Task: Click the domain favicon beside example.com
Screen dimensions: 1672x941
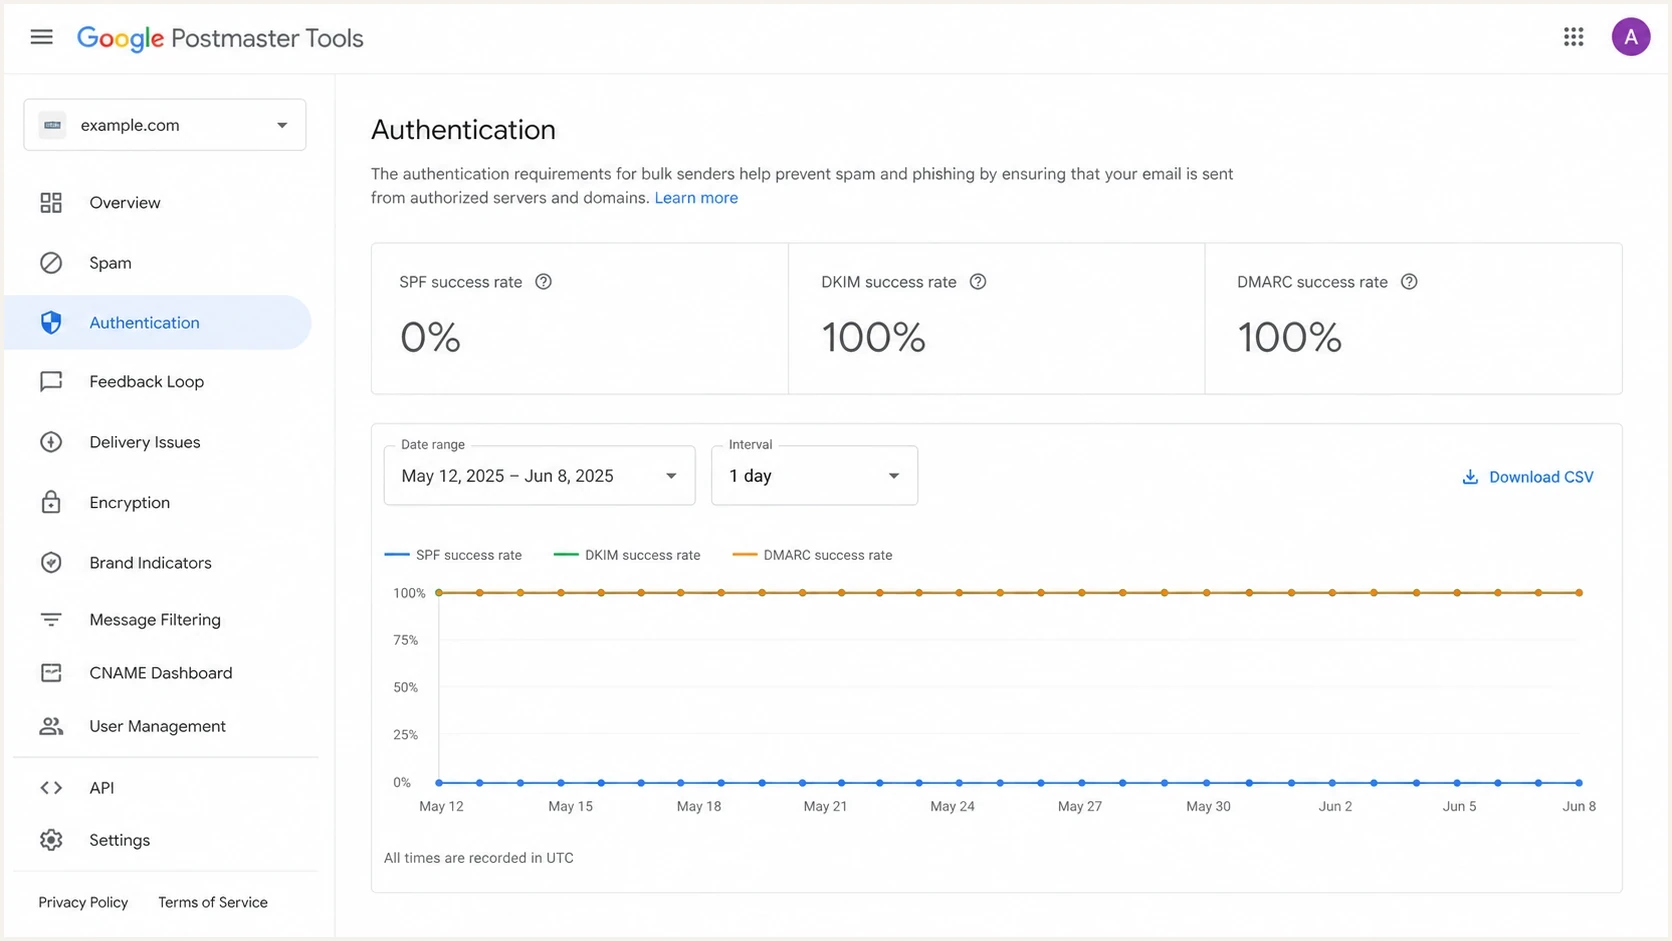Action: pos(53,125)
